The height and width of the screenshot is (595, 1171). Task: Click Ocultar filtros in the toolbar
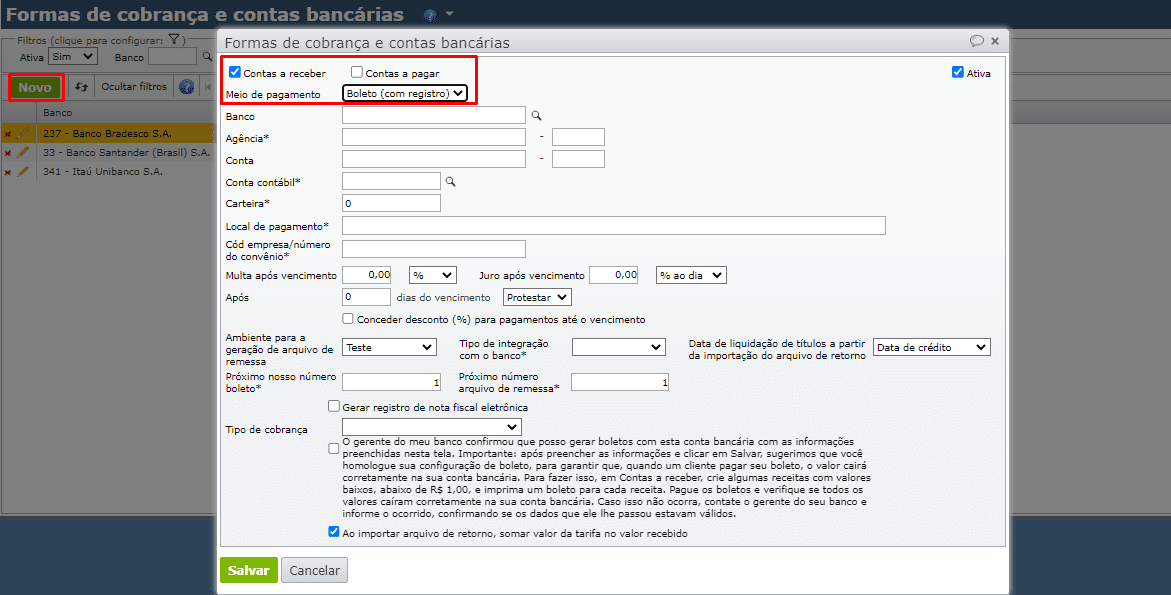coord(134,87)
